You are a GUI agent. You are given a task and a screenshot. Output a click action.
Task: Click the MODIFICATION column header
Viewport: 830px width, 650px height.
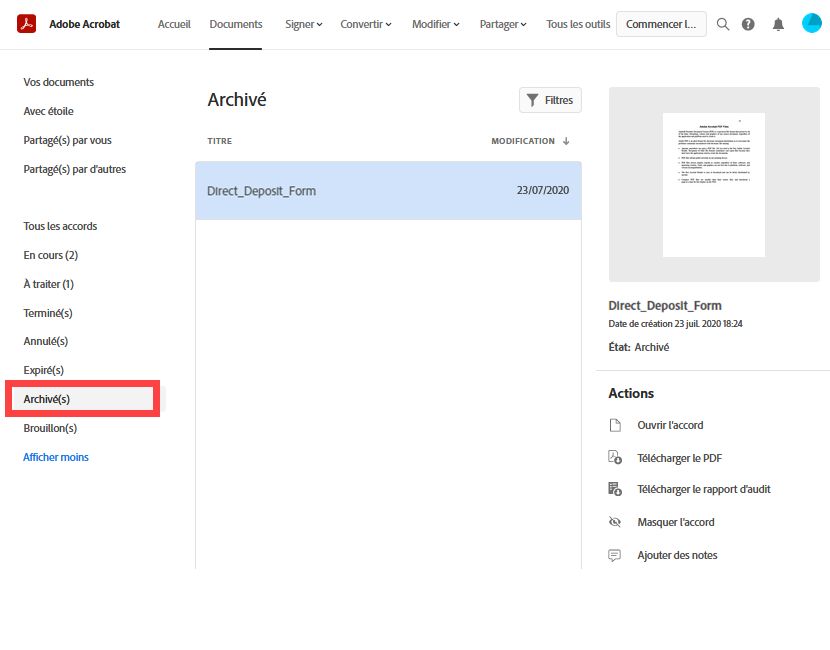point(523,141)
